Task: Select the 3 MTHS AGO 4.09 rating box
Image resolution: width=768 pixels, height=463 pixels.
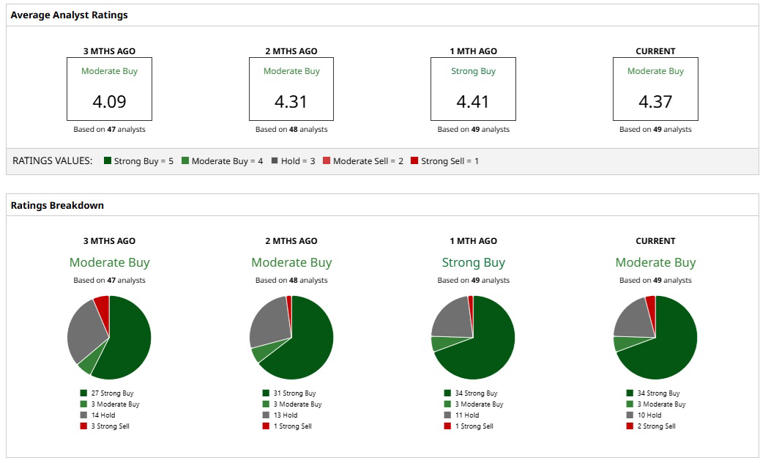Action: point(109,89)
